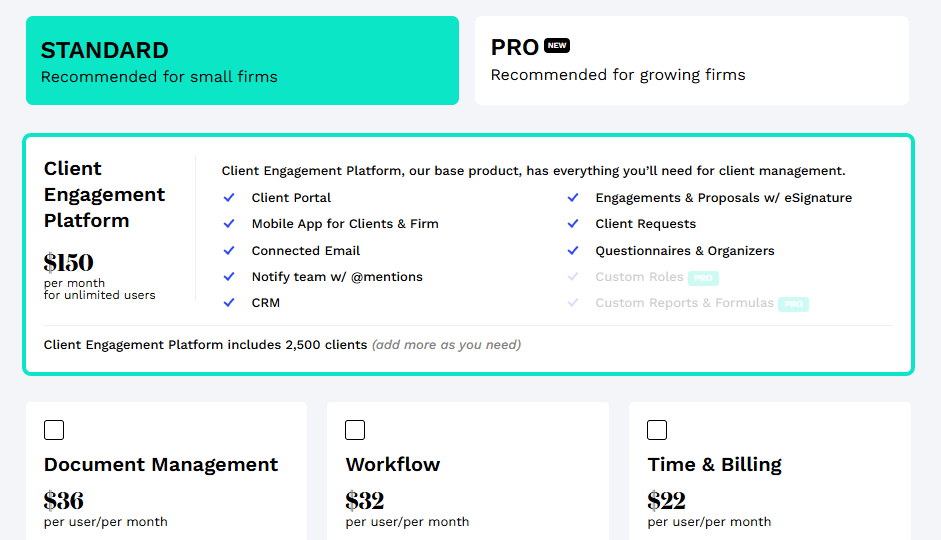Screen dimensions: 941x540
Task: Click the checkmark next to Client Requests
Action: [573, 224]
